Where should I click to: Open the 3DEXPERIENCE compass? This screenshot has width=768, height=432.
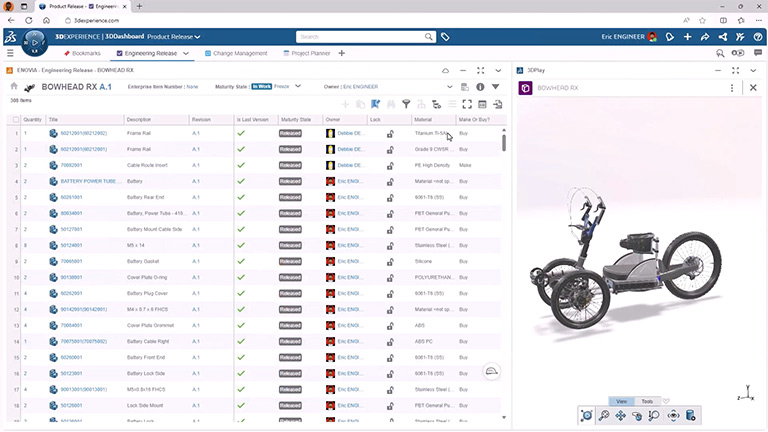(34, 43)
